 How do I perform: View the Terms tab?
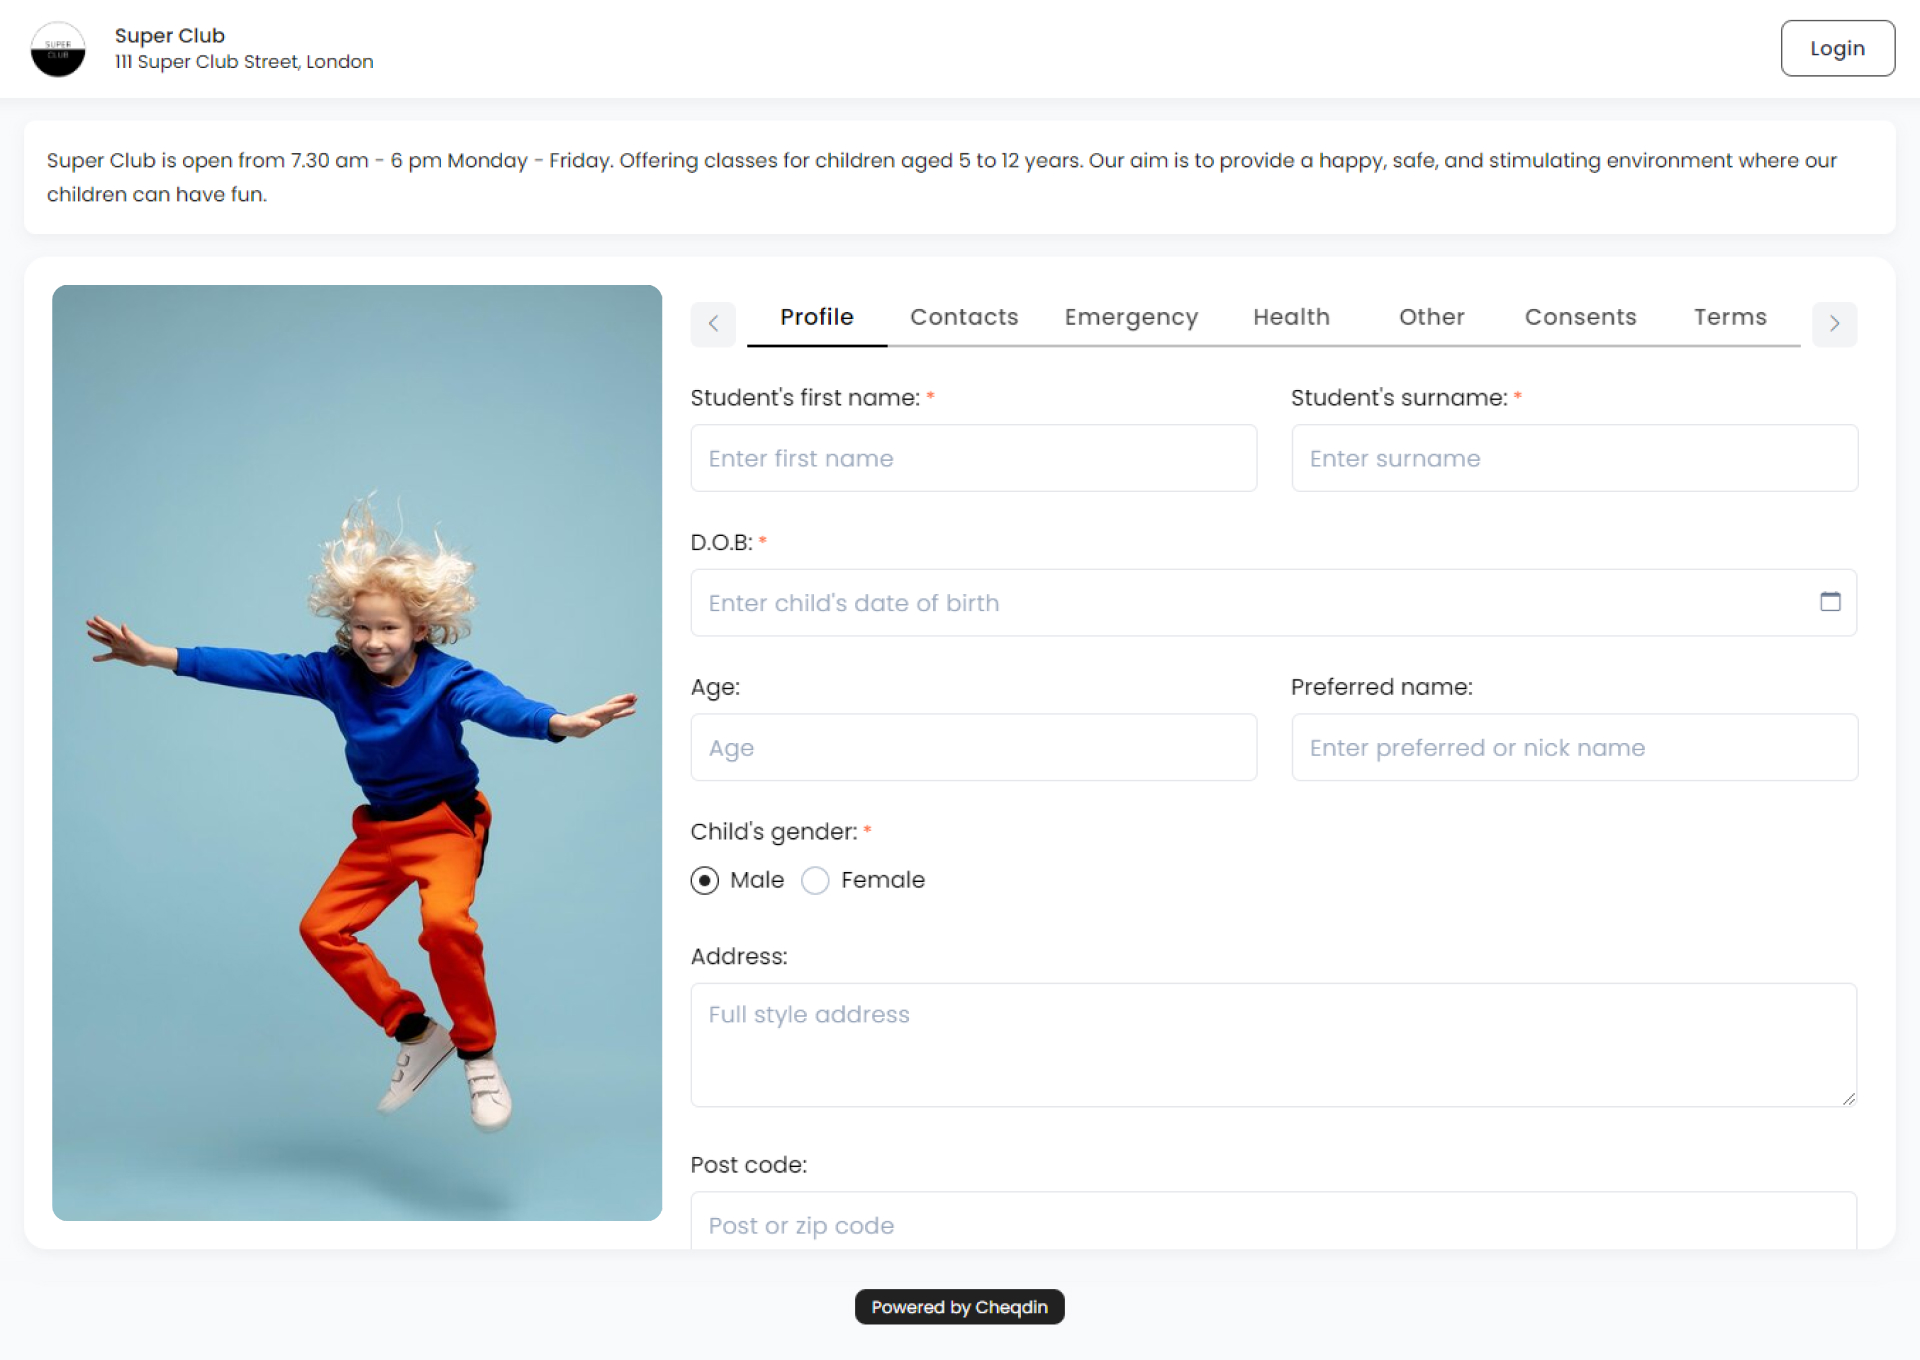click(1730, 317)
